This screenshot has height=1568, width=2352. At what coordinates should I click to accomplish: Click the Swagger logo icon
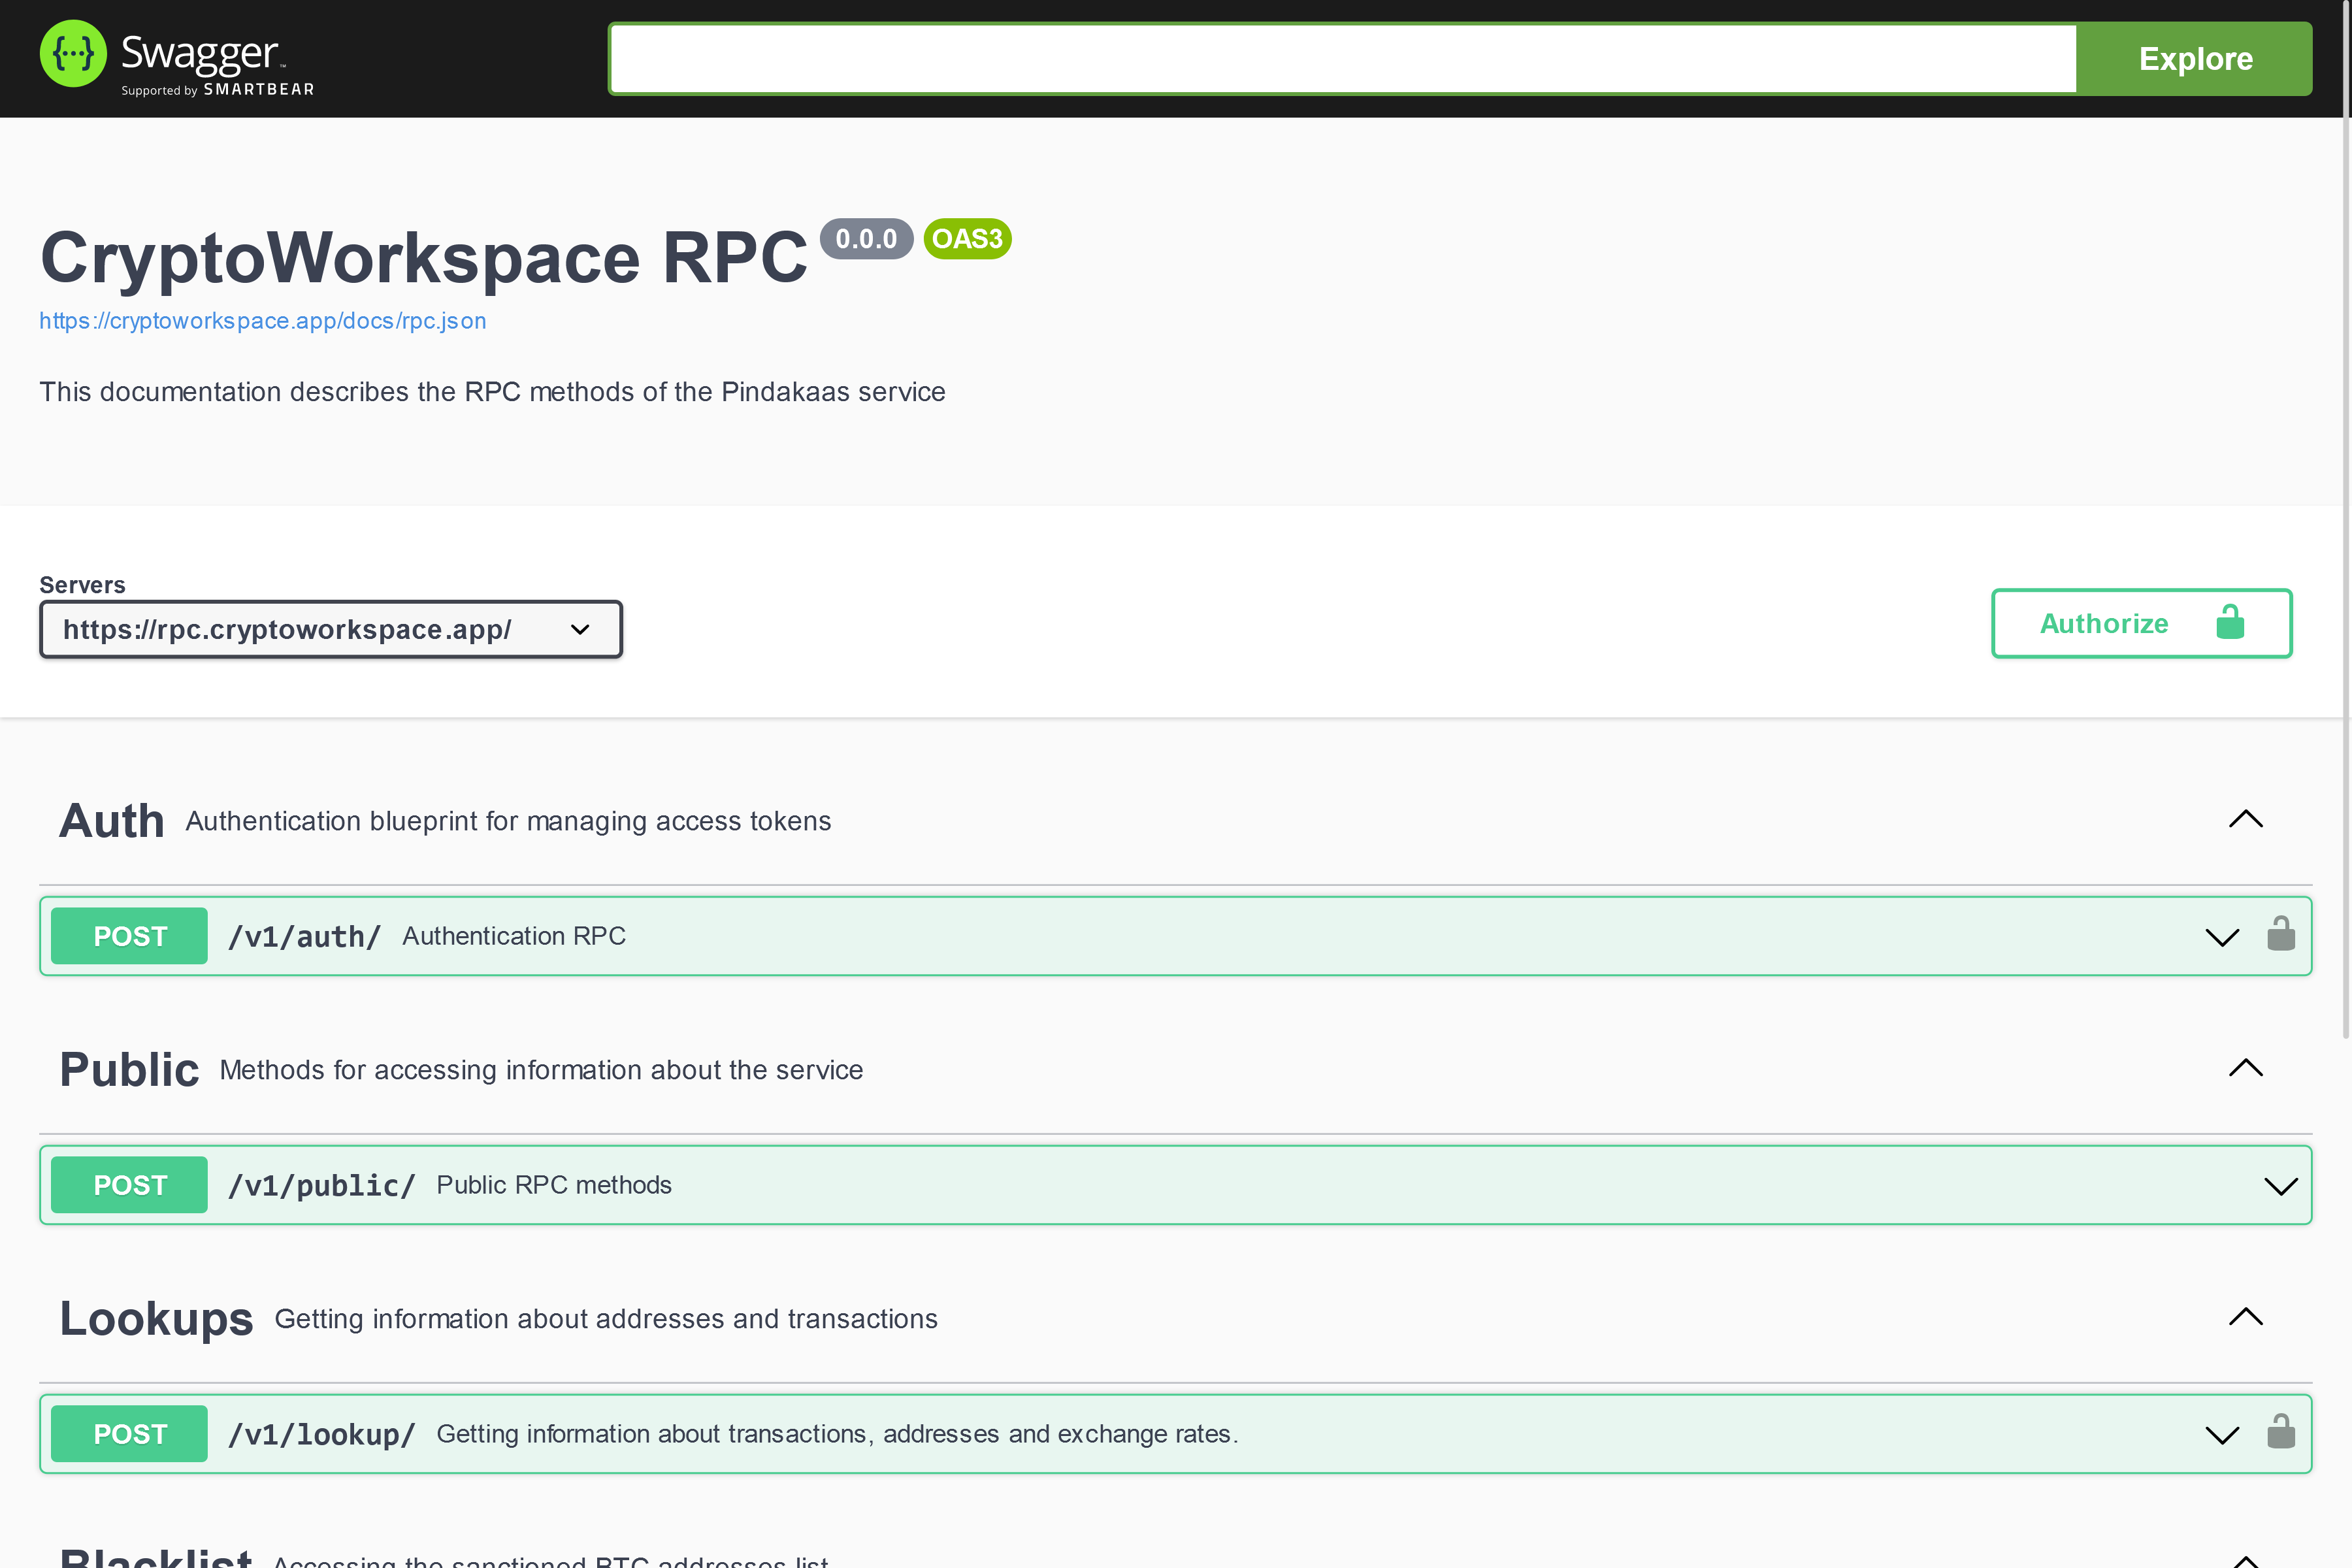pos(72,53)
